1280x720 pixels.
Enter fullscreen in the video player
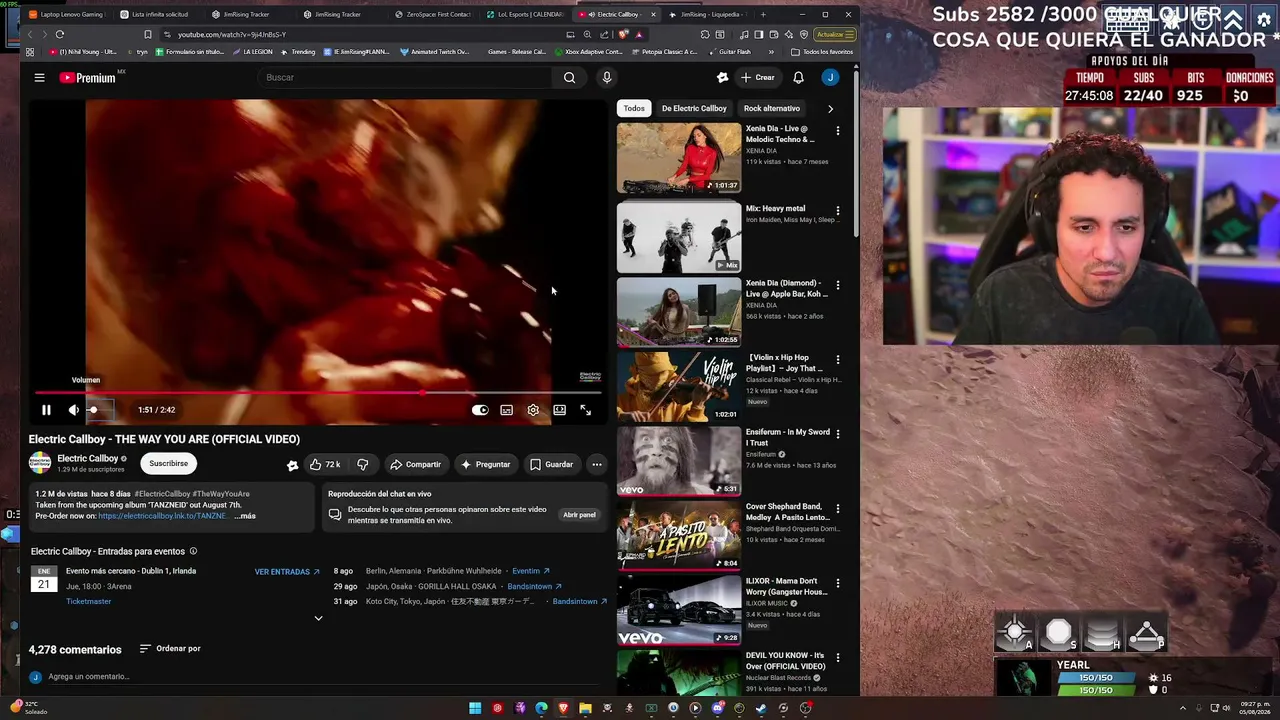pyautogui.click(x=586, y=410)
